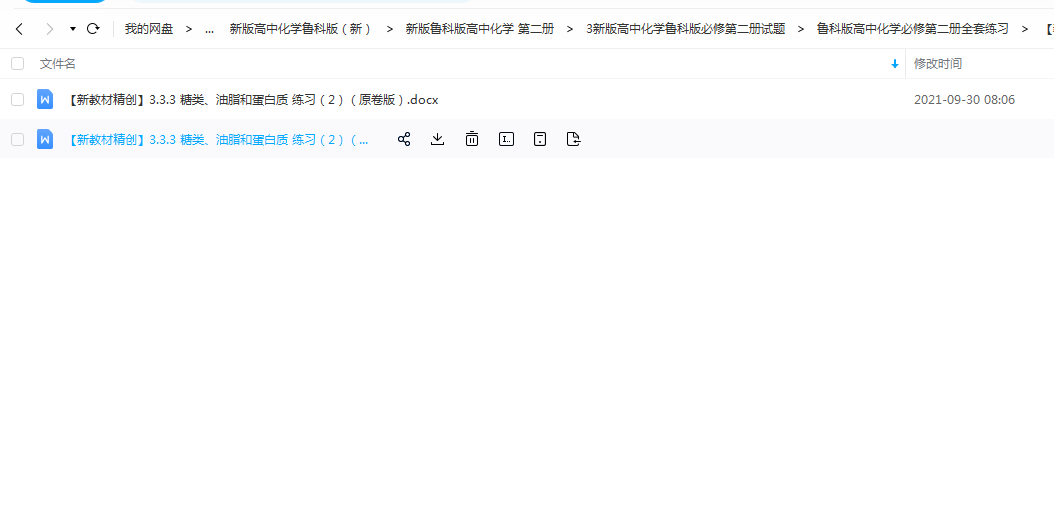The image size is (1054, 514).
Task: Navigate to 新版鲁科版高中化学 第二册 folder
Action: [480, 29]
